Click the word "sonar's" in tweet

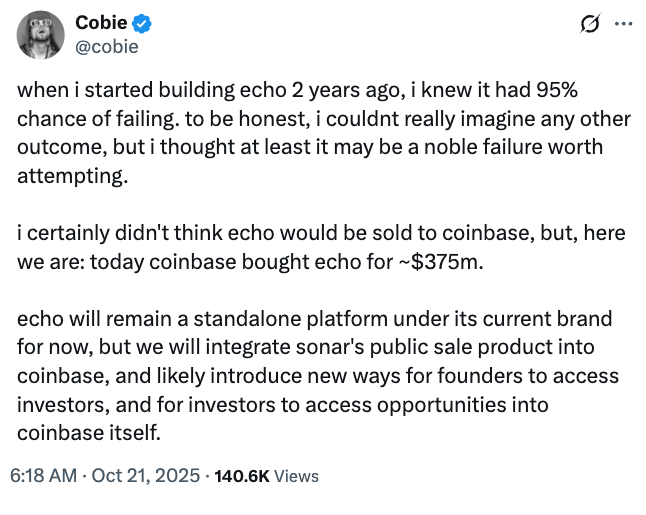(x=386, y=348)
